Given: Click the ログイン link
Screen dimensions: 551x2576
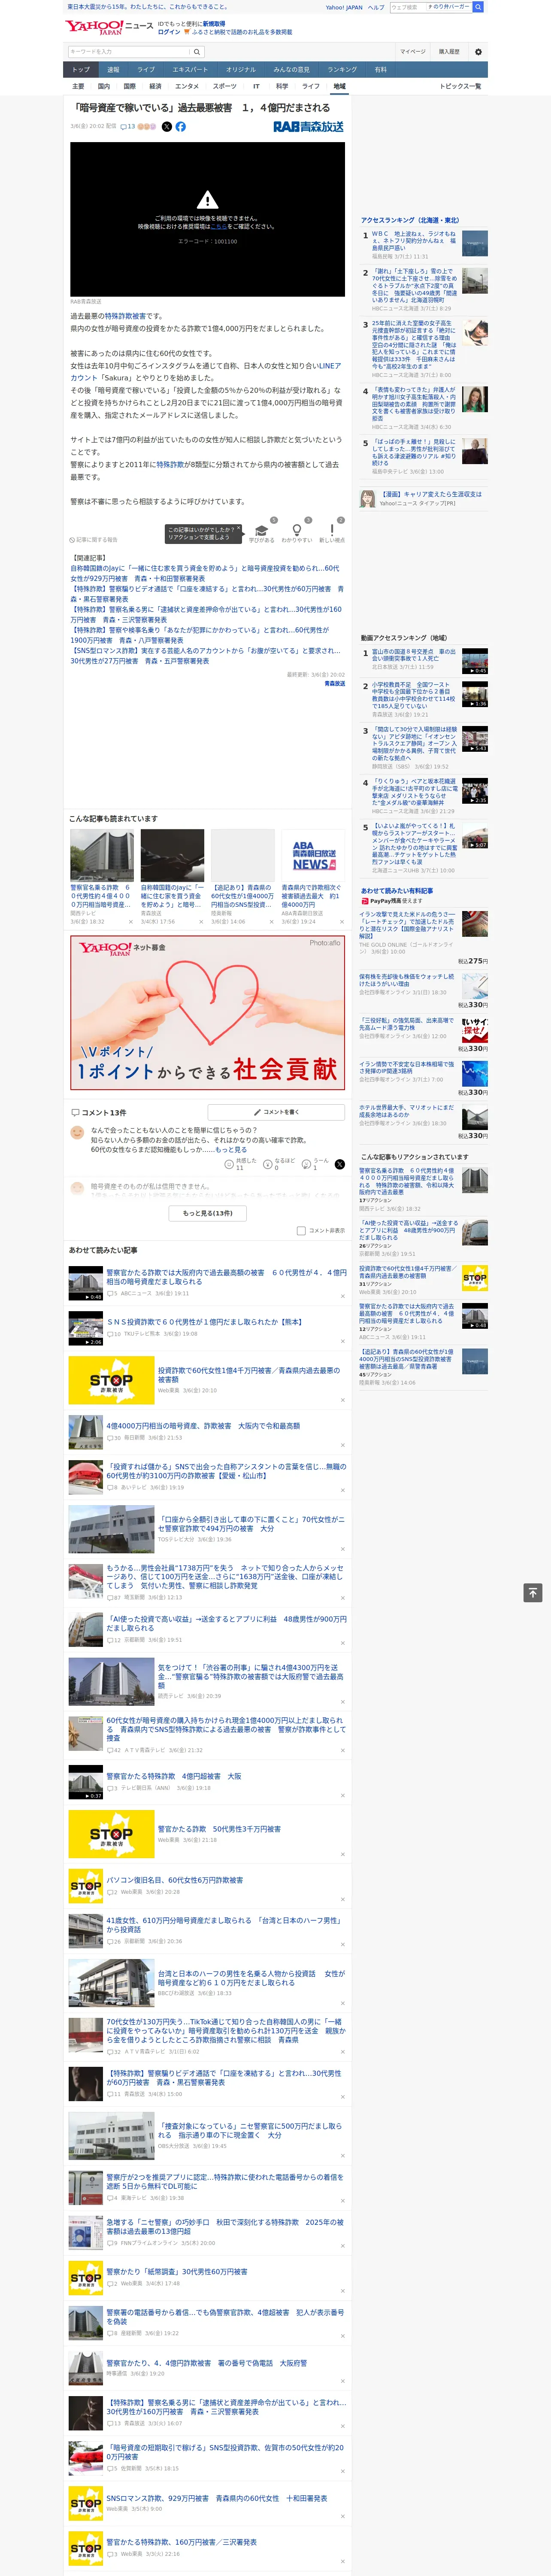Looking at the screenshot, I should coord(169,32).
